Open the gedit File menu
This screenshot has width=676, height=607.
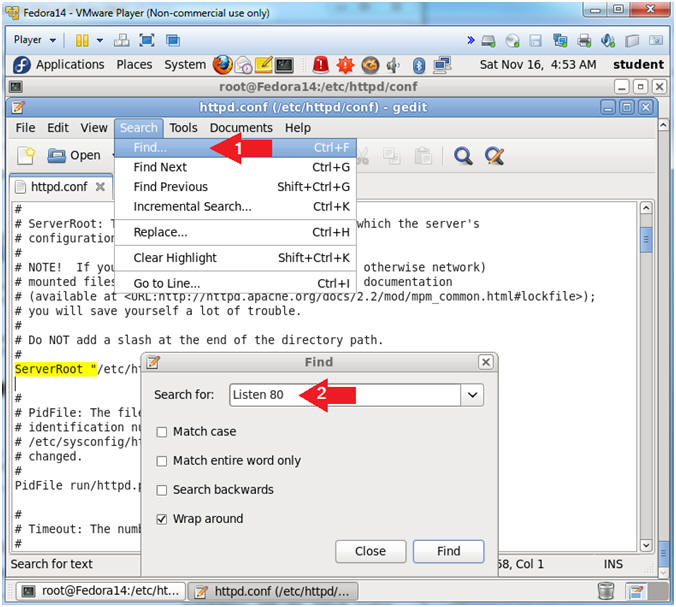tap(25, 128)
